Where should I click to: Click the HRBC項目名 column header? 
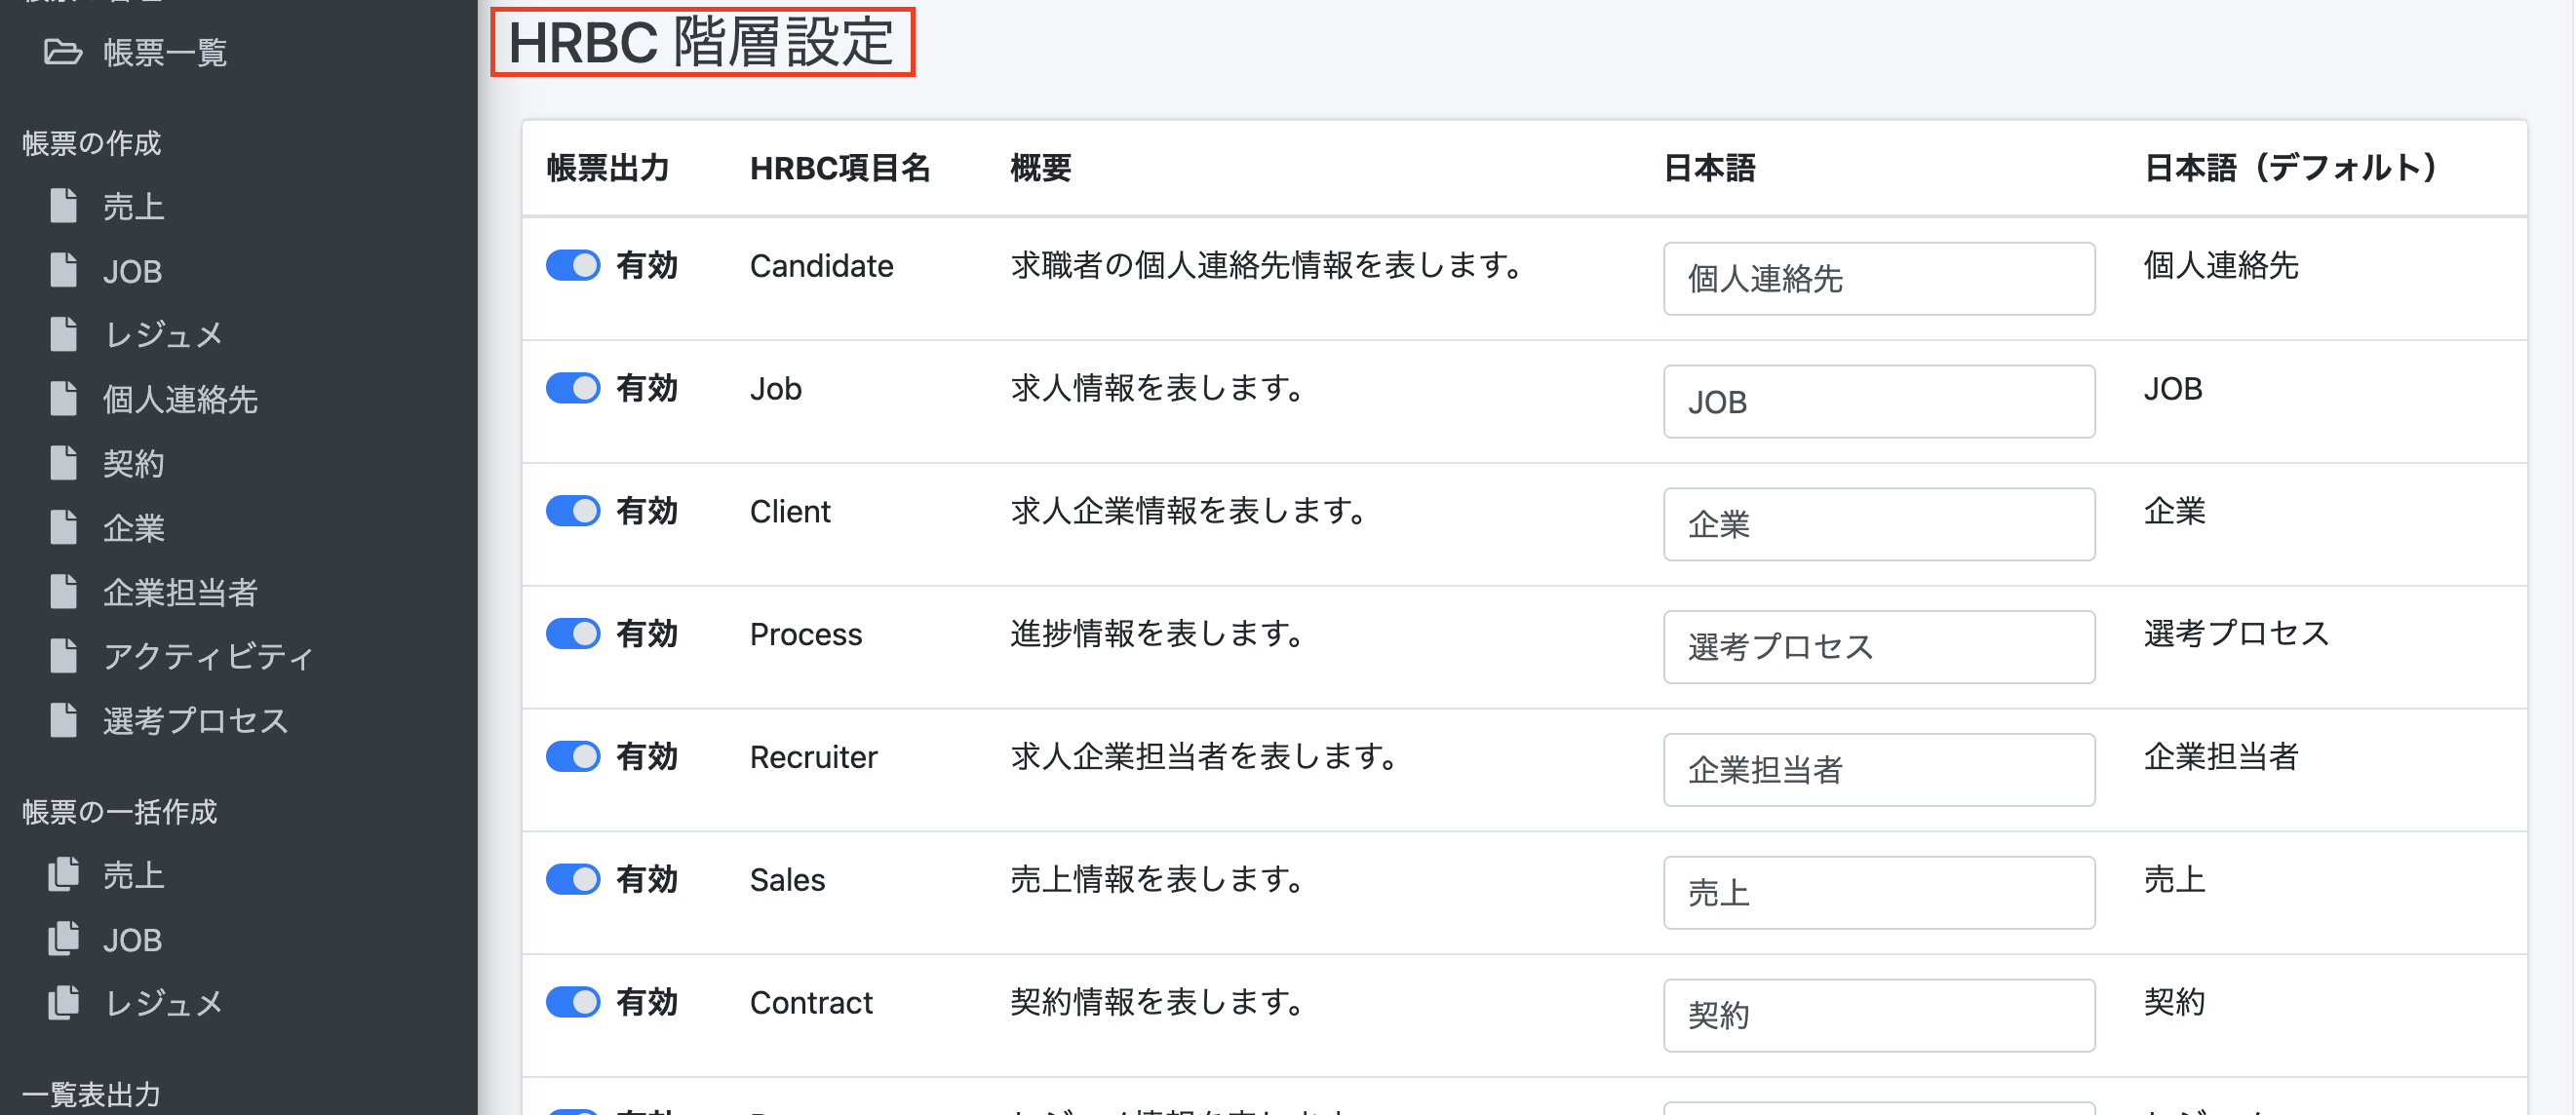point(840,168)
